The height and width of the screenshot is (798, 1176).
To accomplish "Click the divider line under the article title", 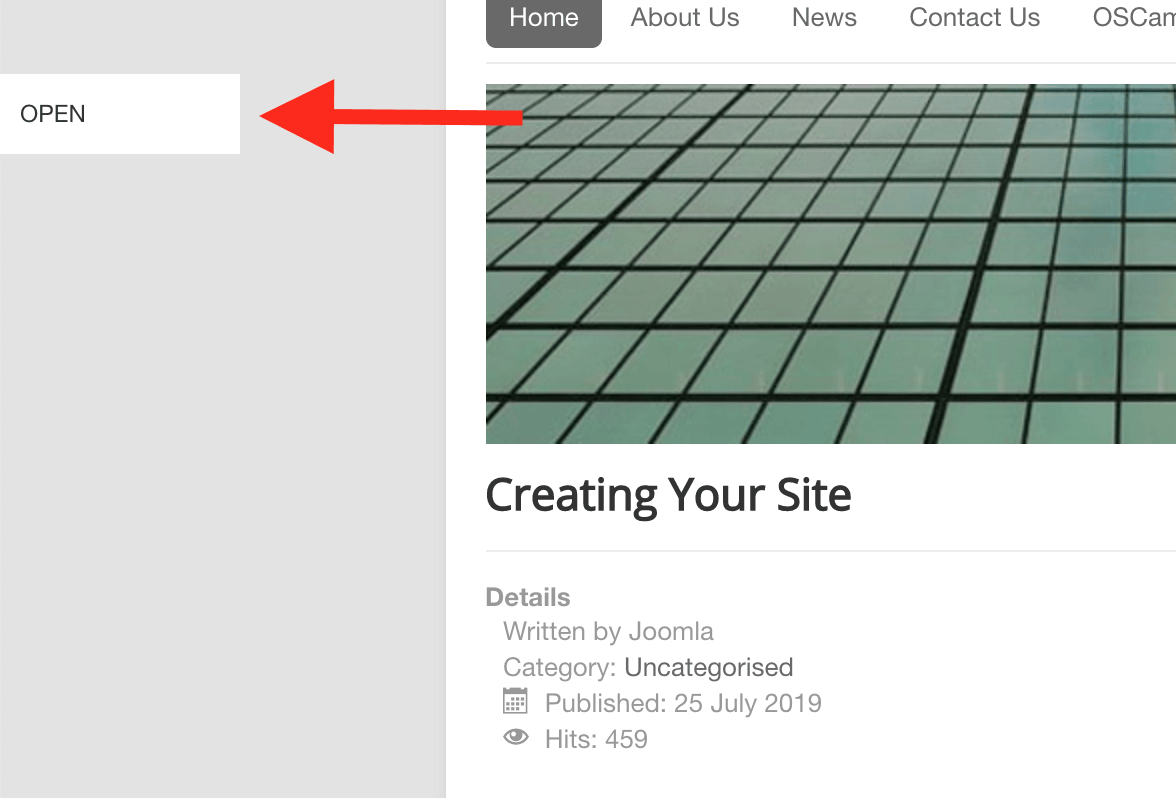I will 830,551.
